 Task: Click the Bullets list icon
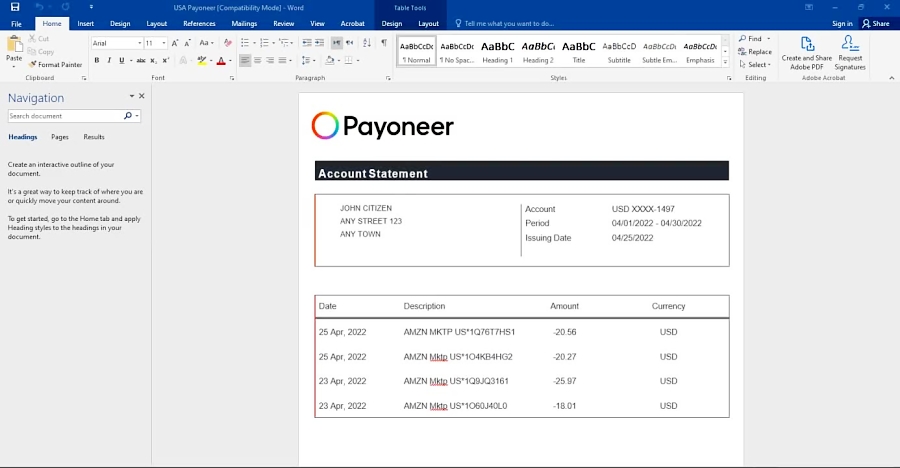click(x=245, y=43)
